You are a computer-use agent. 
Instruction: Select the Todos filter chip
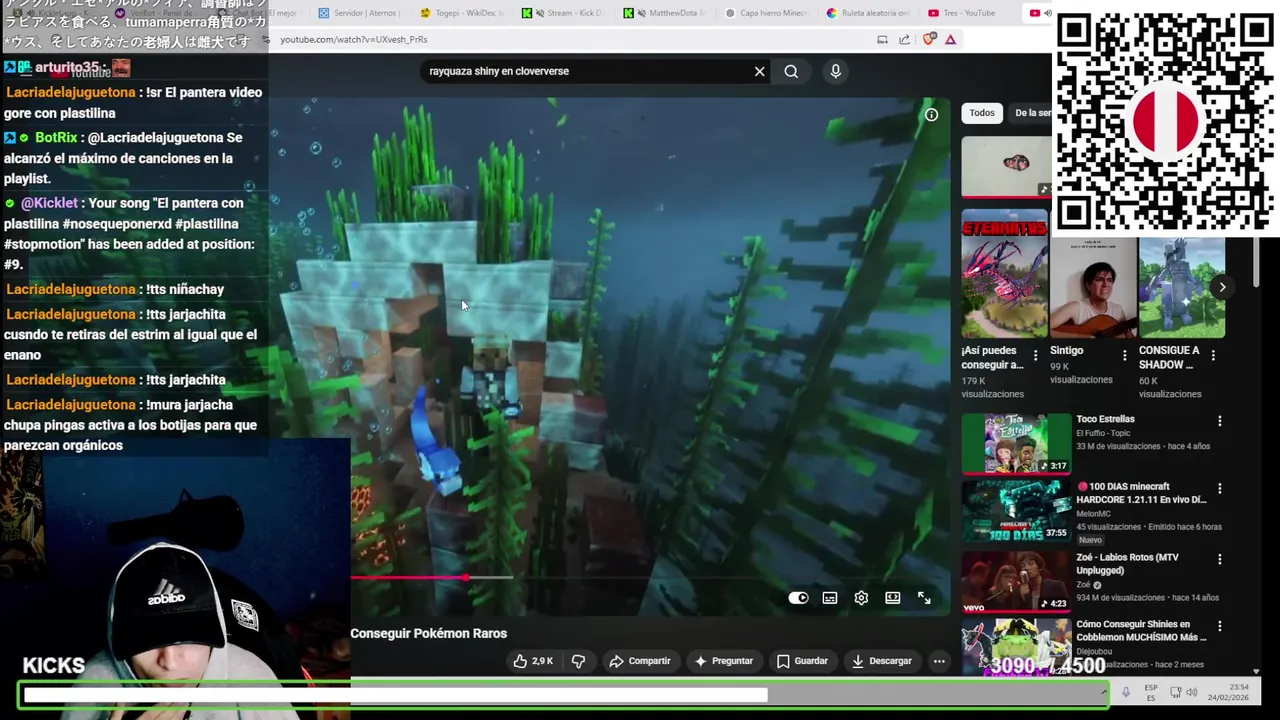[982, 113]
